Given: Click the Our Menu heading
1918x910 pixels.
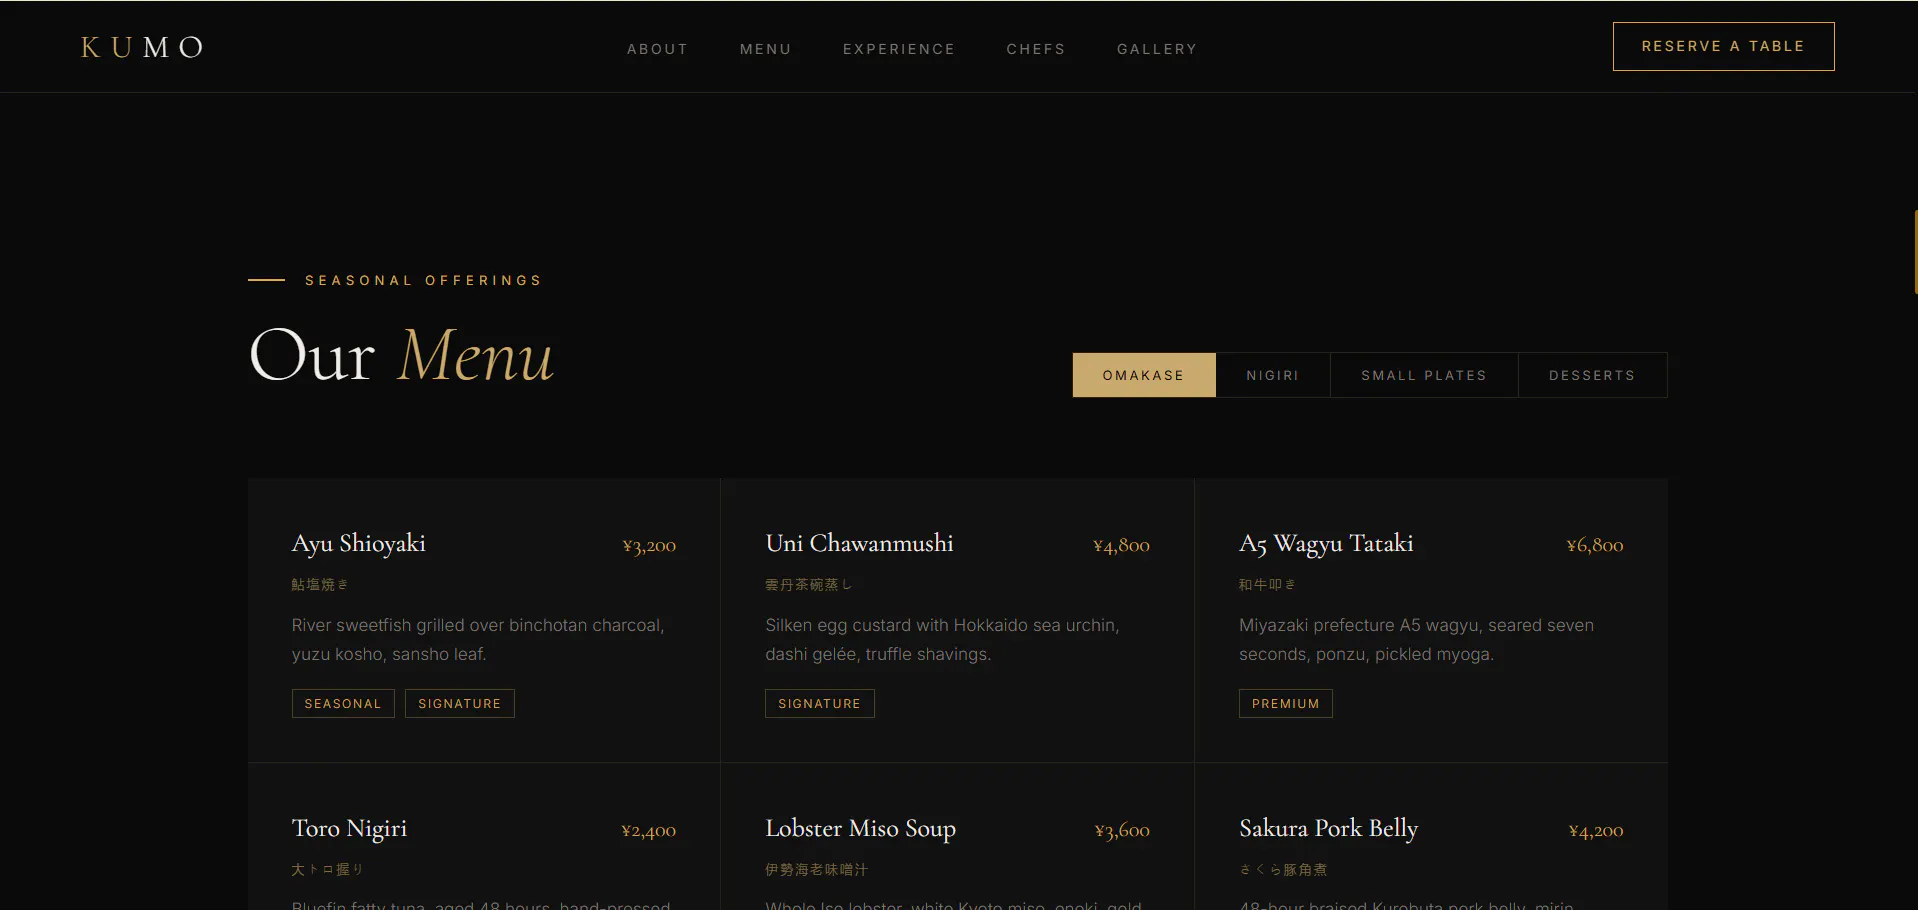Looking at the screenshot, I should click(x=401, y=355).
